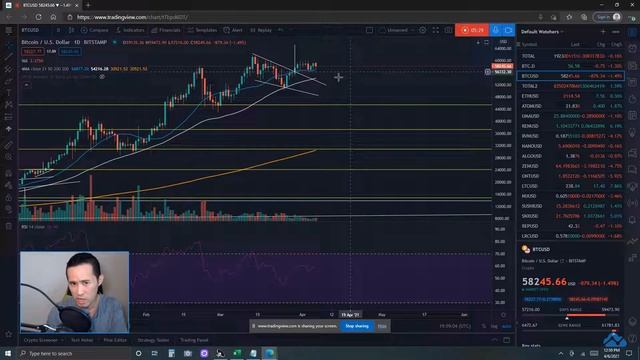This screenshot has height=360, width=640.
Task: Take a chart snapshot
Action: pyautogui.click(x=448, y=30)
